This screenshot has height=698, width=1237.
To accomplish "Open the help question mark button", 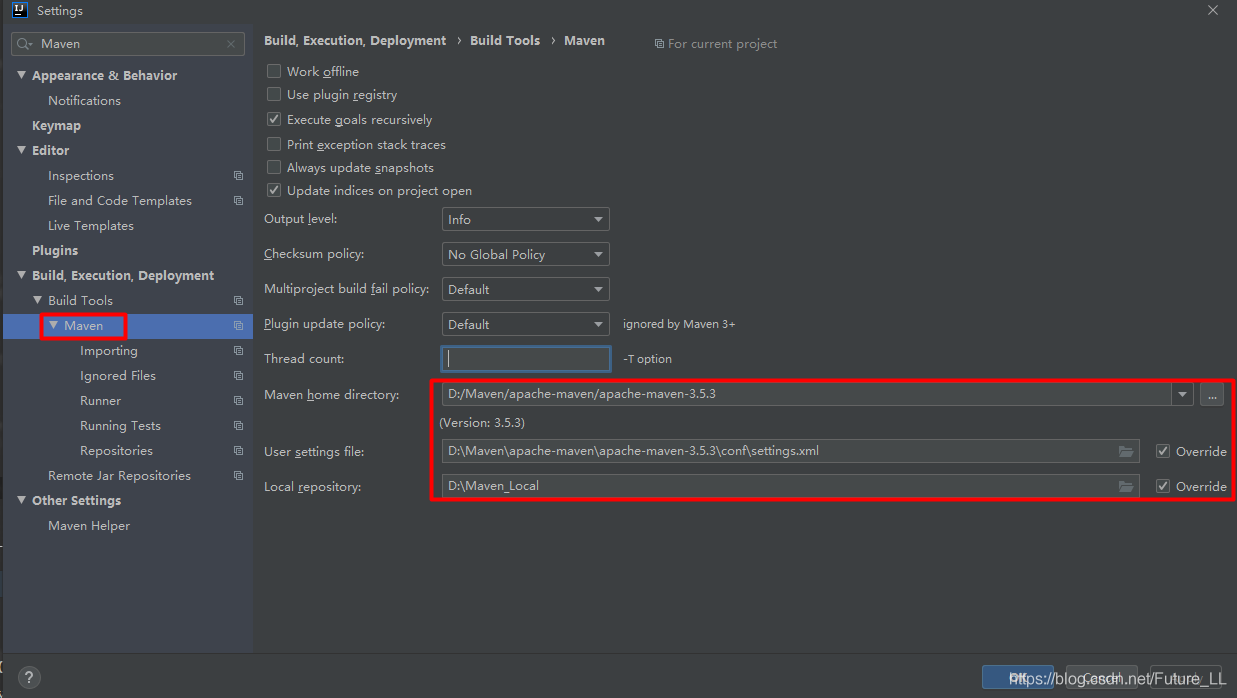I will click(x=29, y=677).
